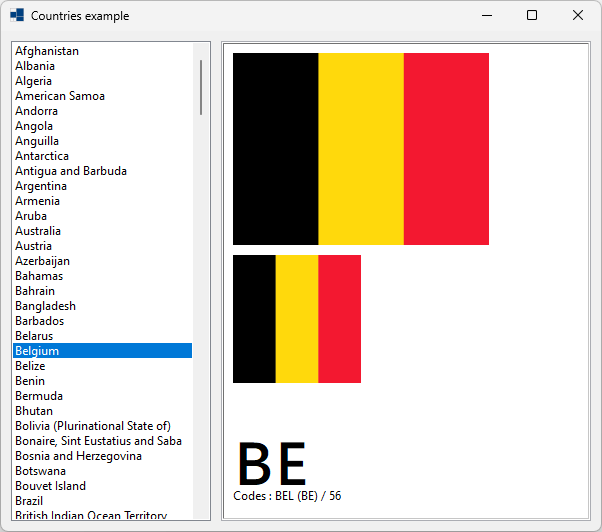This screenshot has height=532, width=602.
Task: Pick Argentina from the country list
Action: (41, 186)
